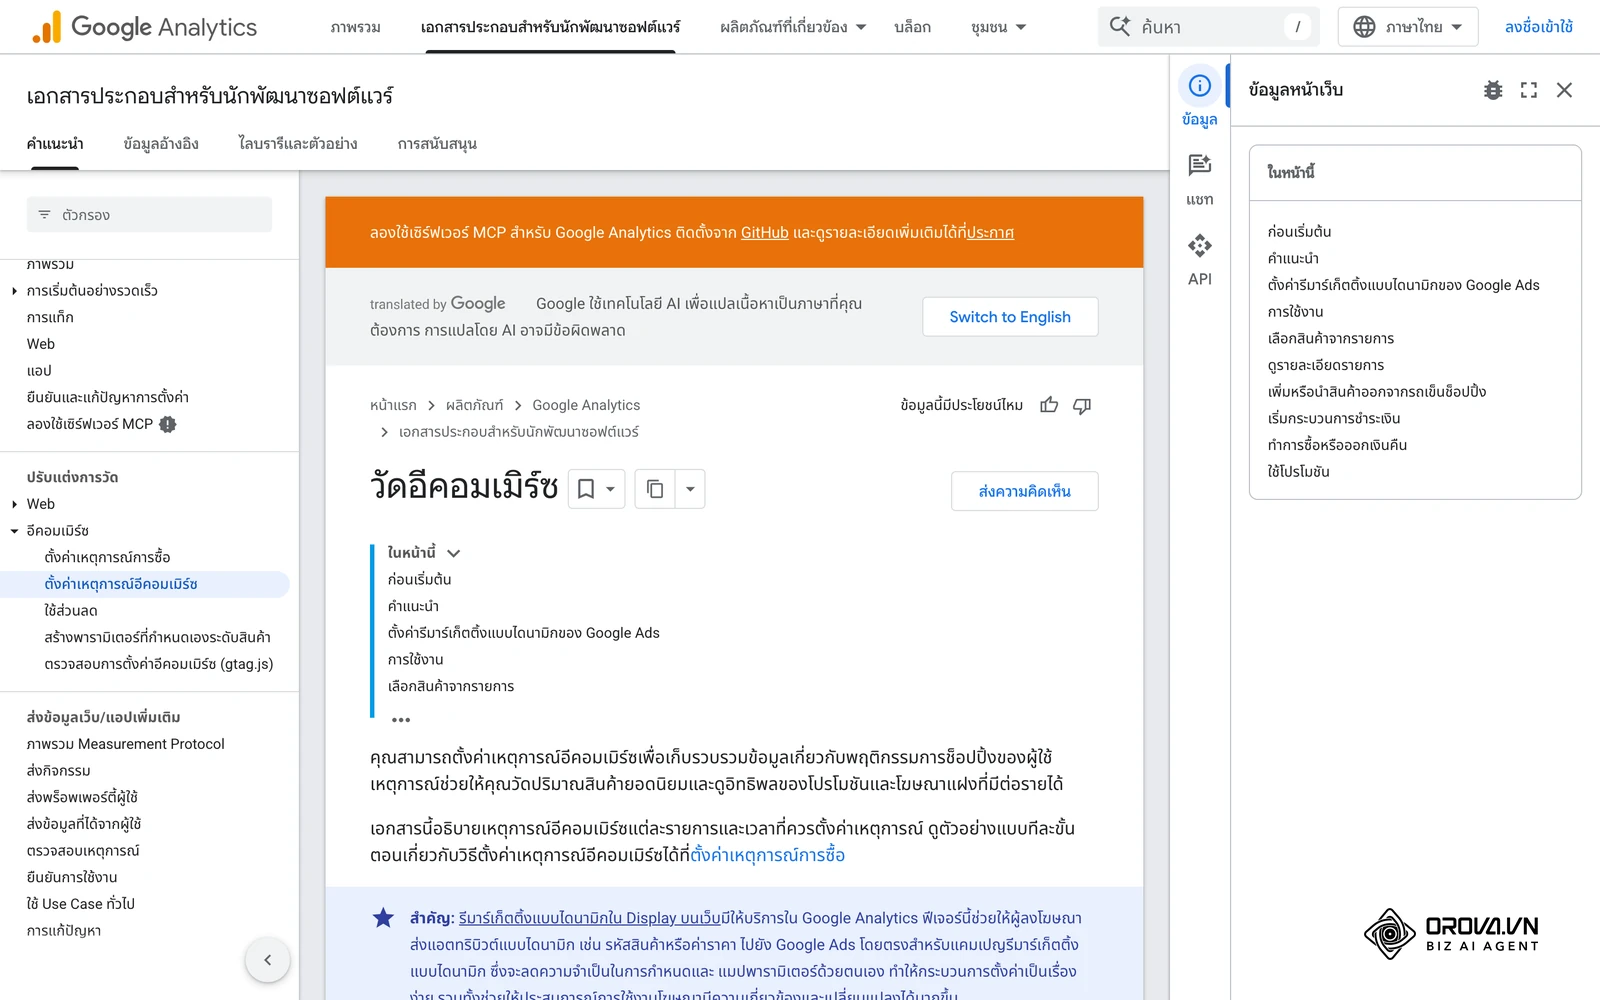Expand the ในหน้านี้ table of contents
Screen dimensions: 1600x1000
(454, 553)
